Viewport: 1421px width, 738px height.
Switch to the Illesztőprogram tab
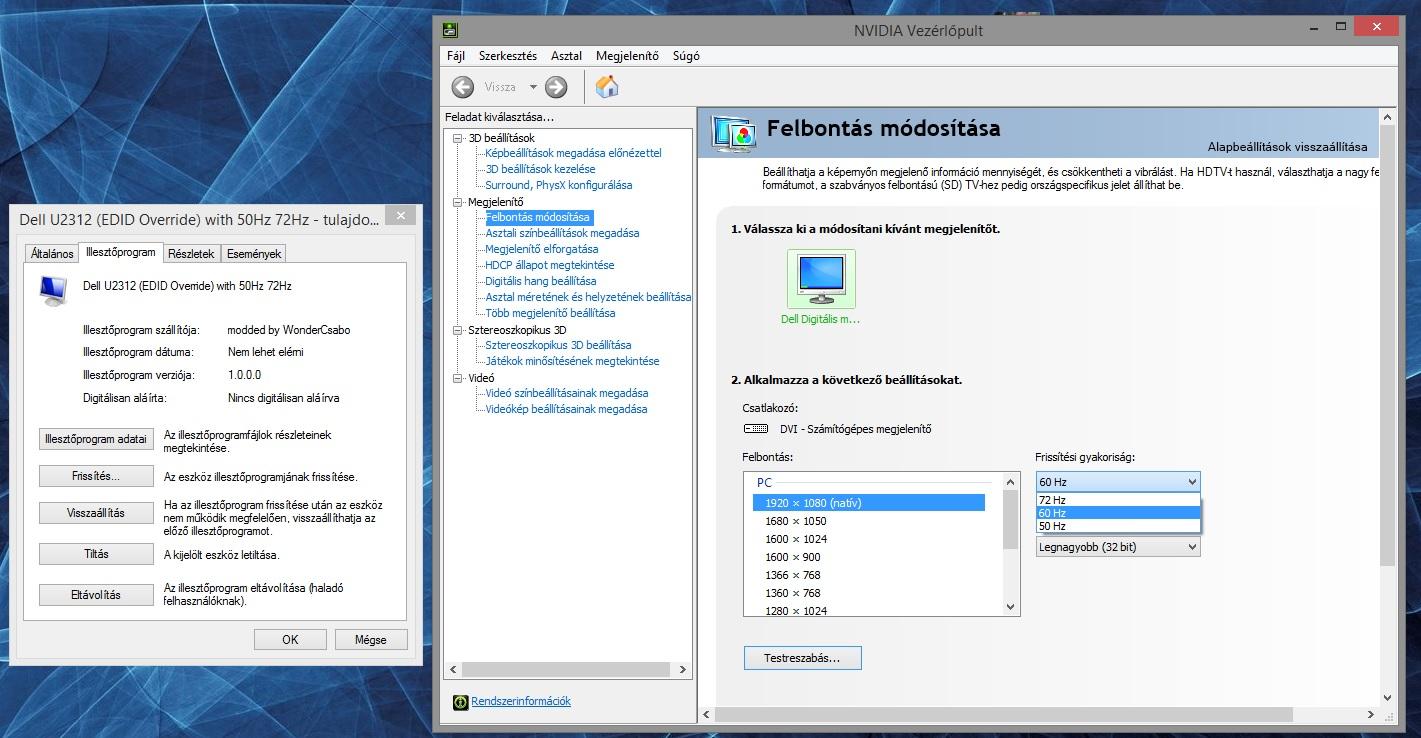pyautogui.click(x=120, y=252)
